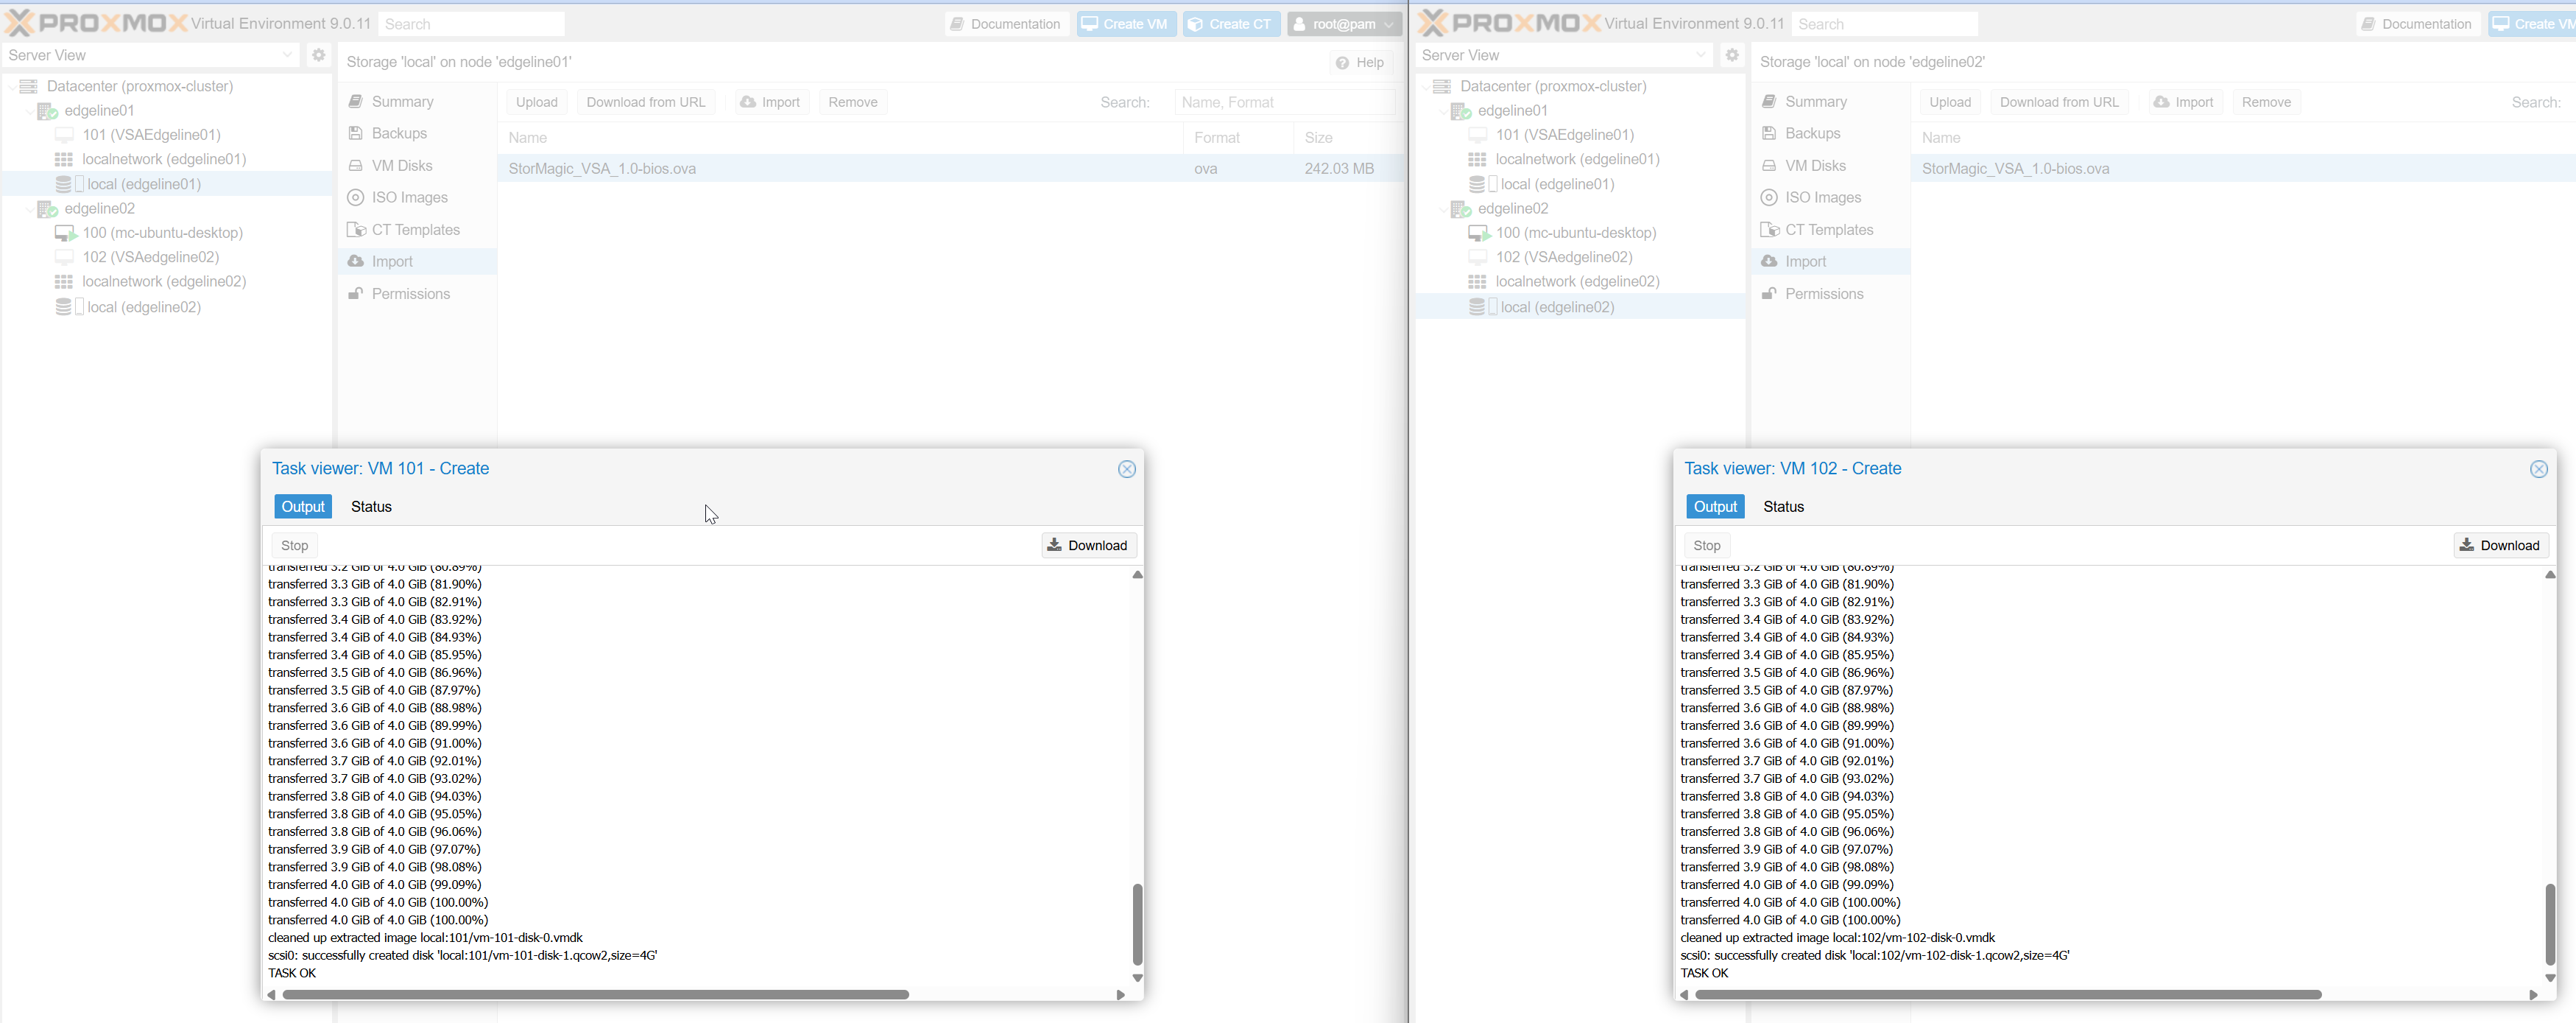The height and width of the screenshot is (1023, 2576).
Task: Click the gear icon beside right Server View
Action: pos(1732,55)
